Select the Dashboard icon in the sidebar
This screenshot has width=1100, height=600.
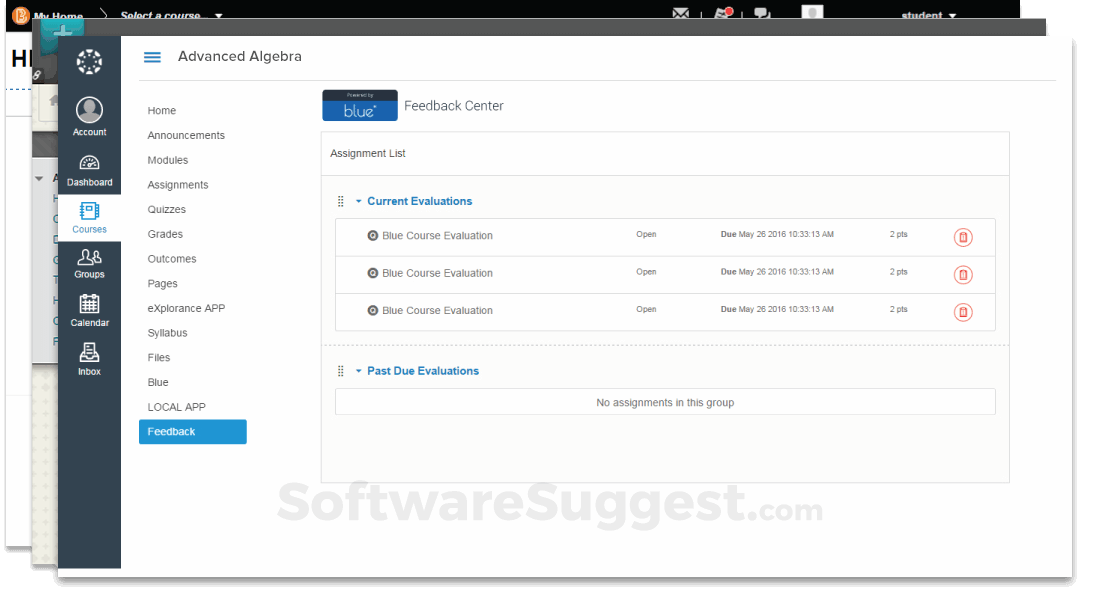pos(89,165)
